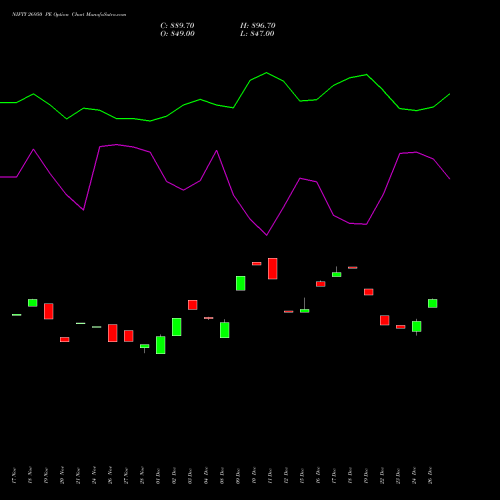
Task: Select the 18 Nov date label
Action: (x=30, y=476)
